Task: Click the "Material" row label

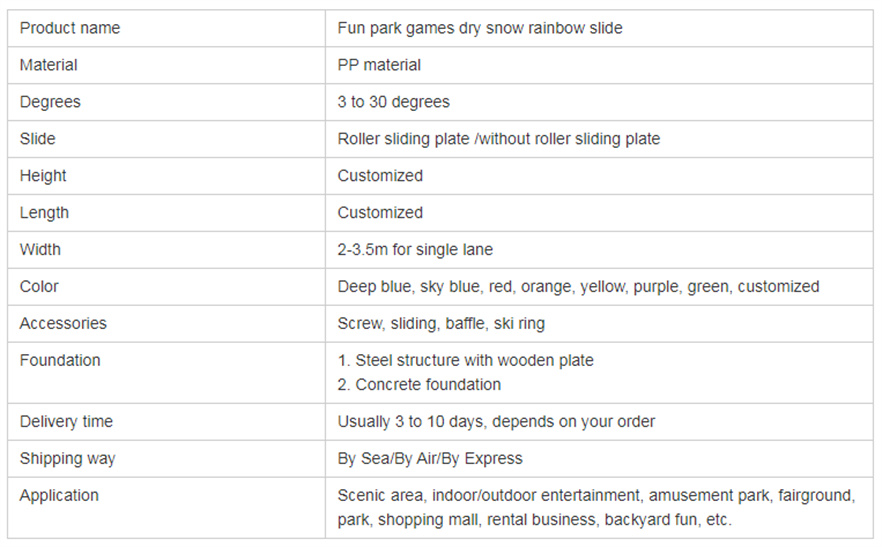Action: [49, 65]
